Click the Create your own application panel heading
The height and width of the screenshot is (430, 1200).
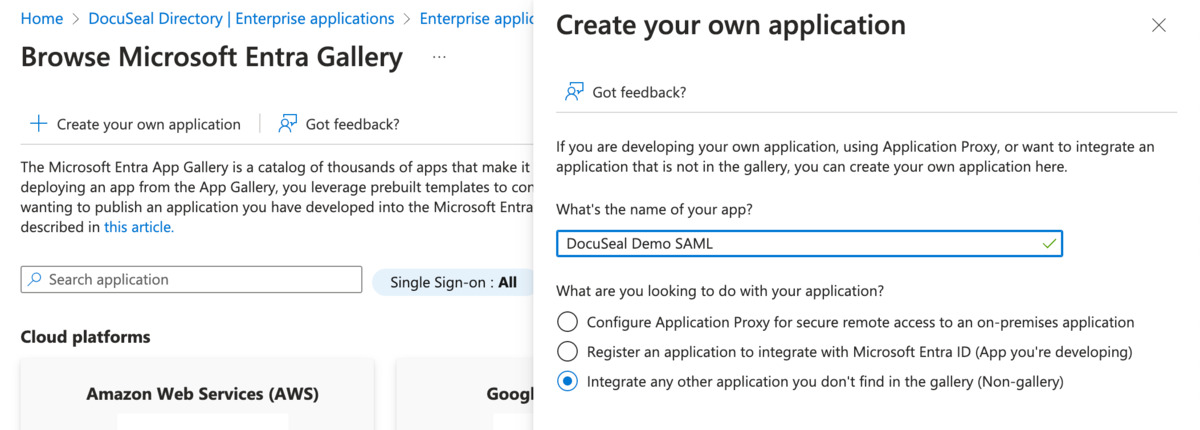[x=731, y=25]
